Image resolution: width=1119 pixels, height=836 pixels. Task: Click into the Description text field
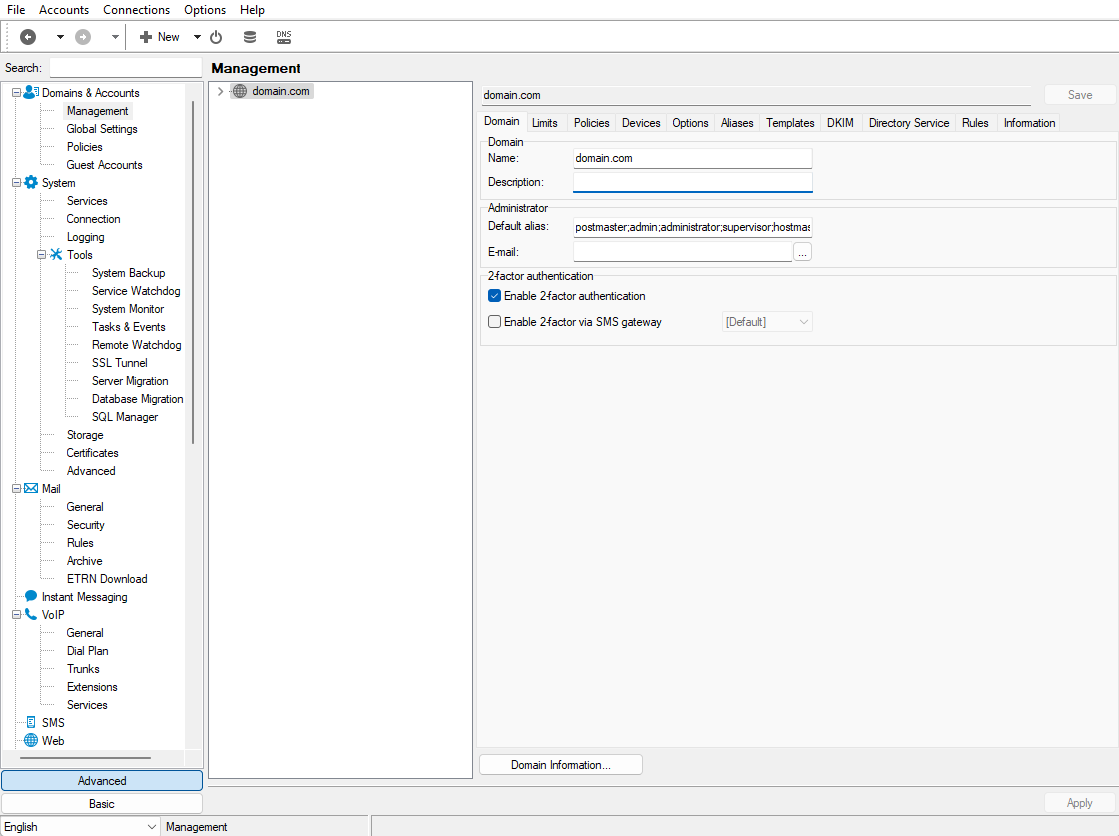[x=692, y=182]
